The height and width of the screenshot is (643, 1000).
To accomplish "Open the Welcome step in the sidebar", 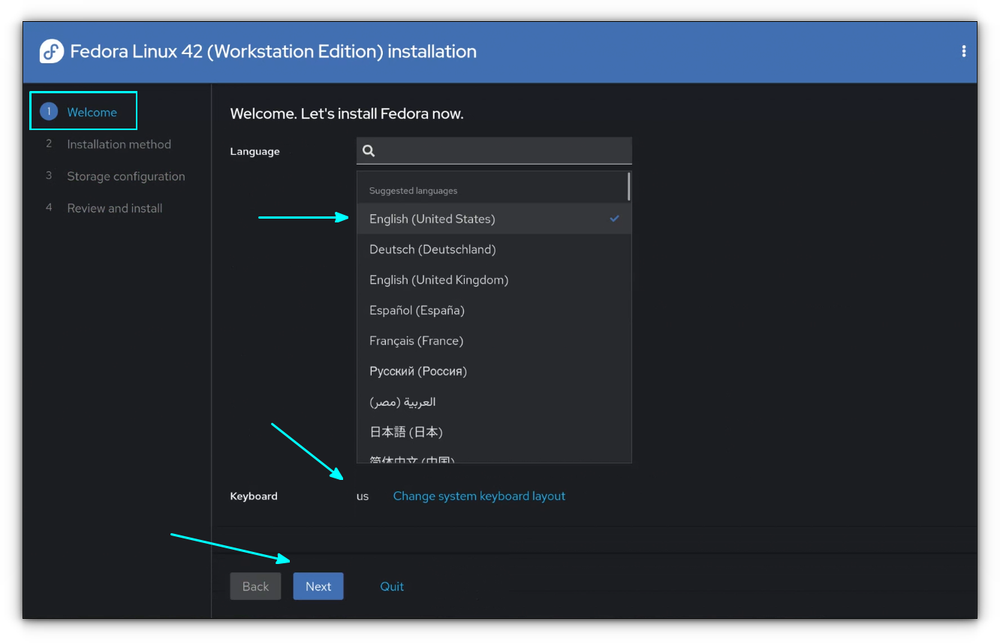I will point(91,111).
